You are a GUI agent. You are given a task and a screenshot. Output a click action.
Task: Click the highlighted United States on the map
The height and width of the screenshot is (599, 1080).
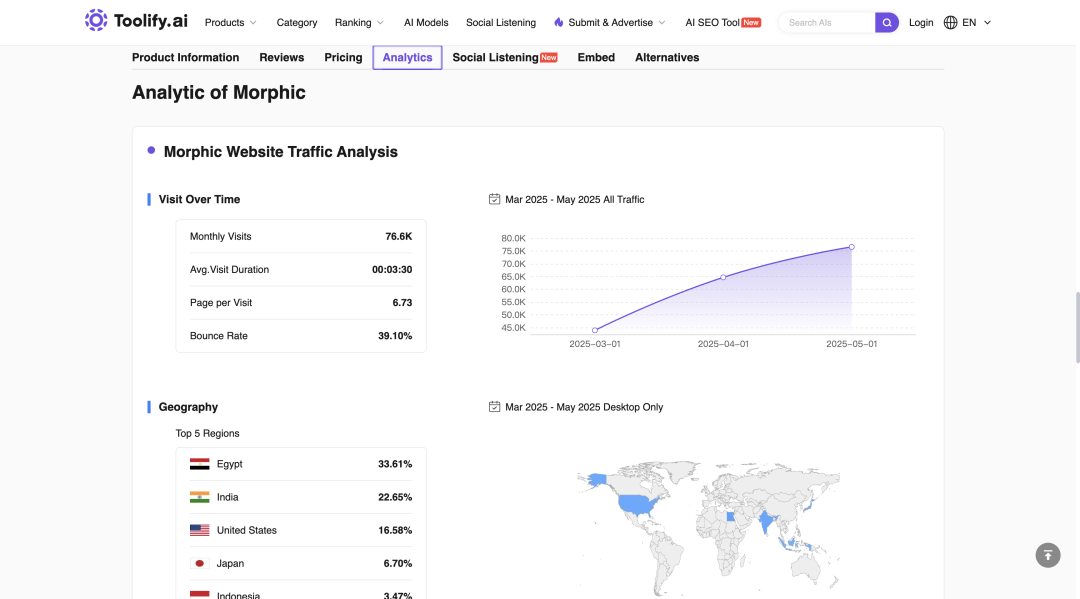pyautogui.click(x=635, y=506)
